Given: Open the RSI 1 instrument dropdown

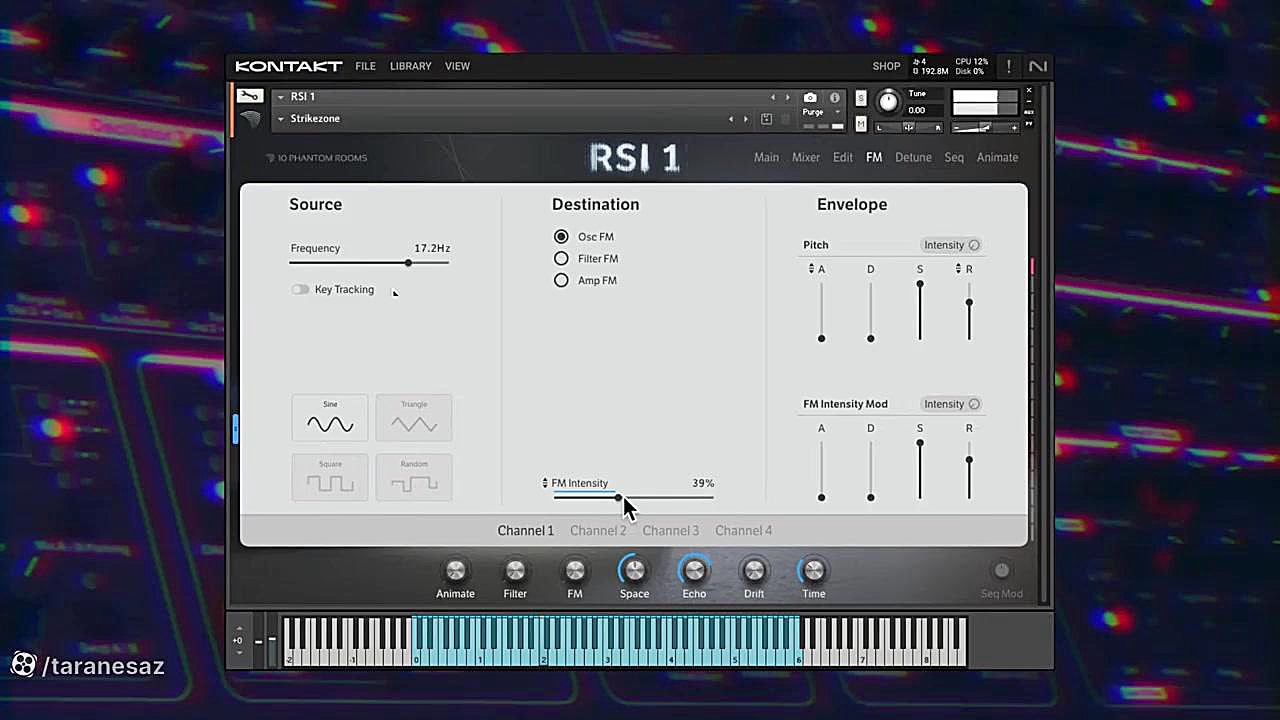Looking at the screenshot, I should pos(281,97).
